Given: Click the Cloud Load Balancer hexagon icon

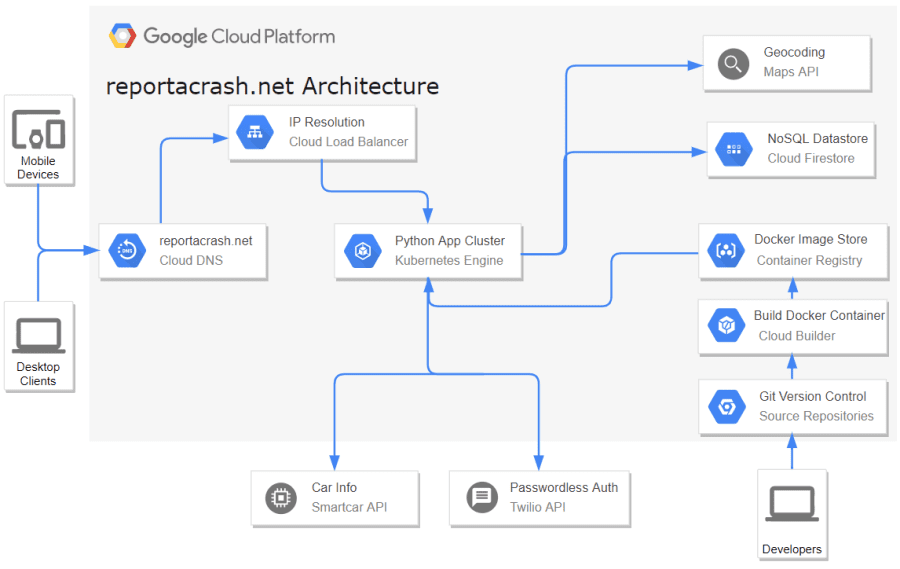Looking at the screenshot, I should [255, 132].
